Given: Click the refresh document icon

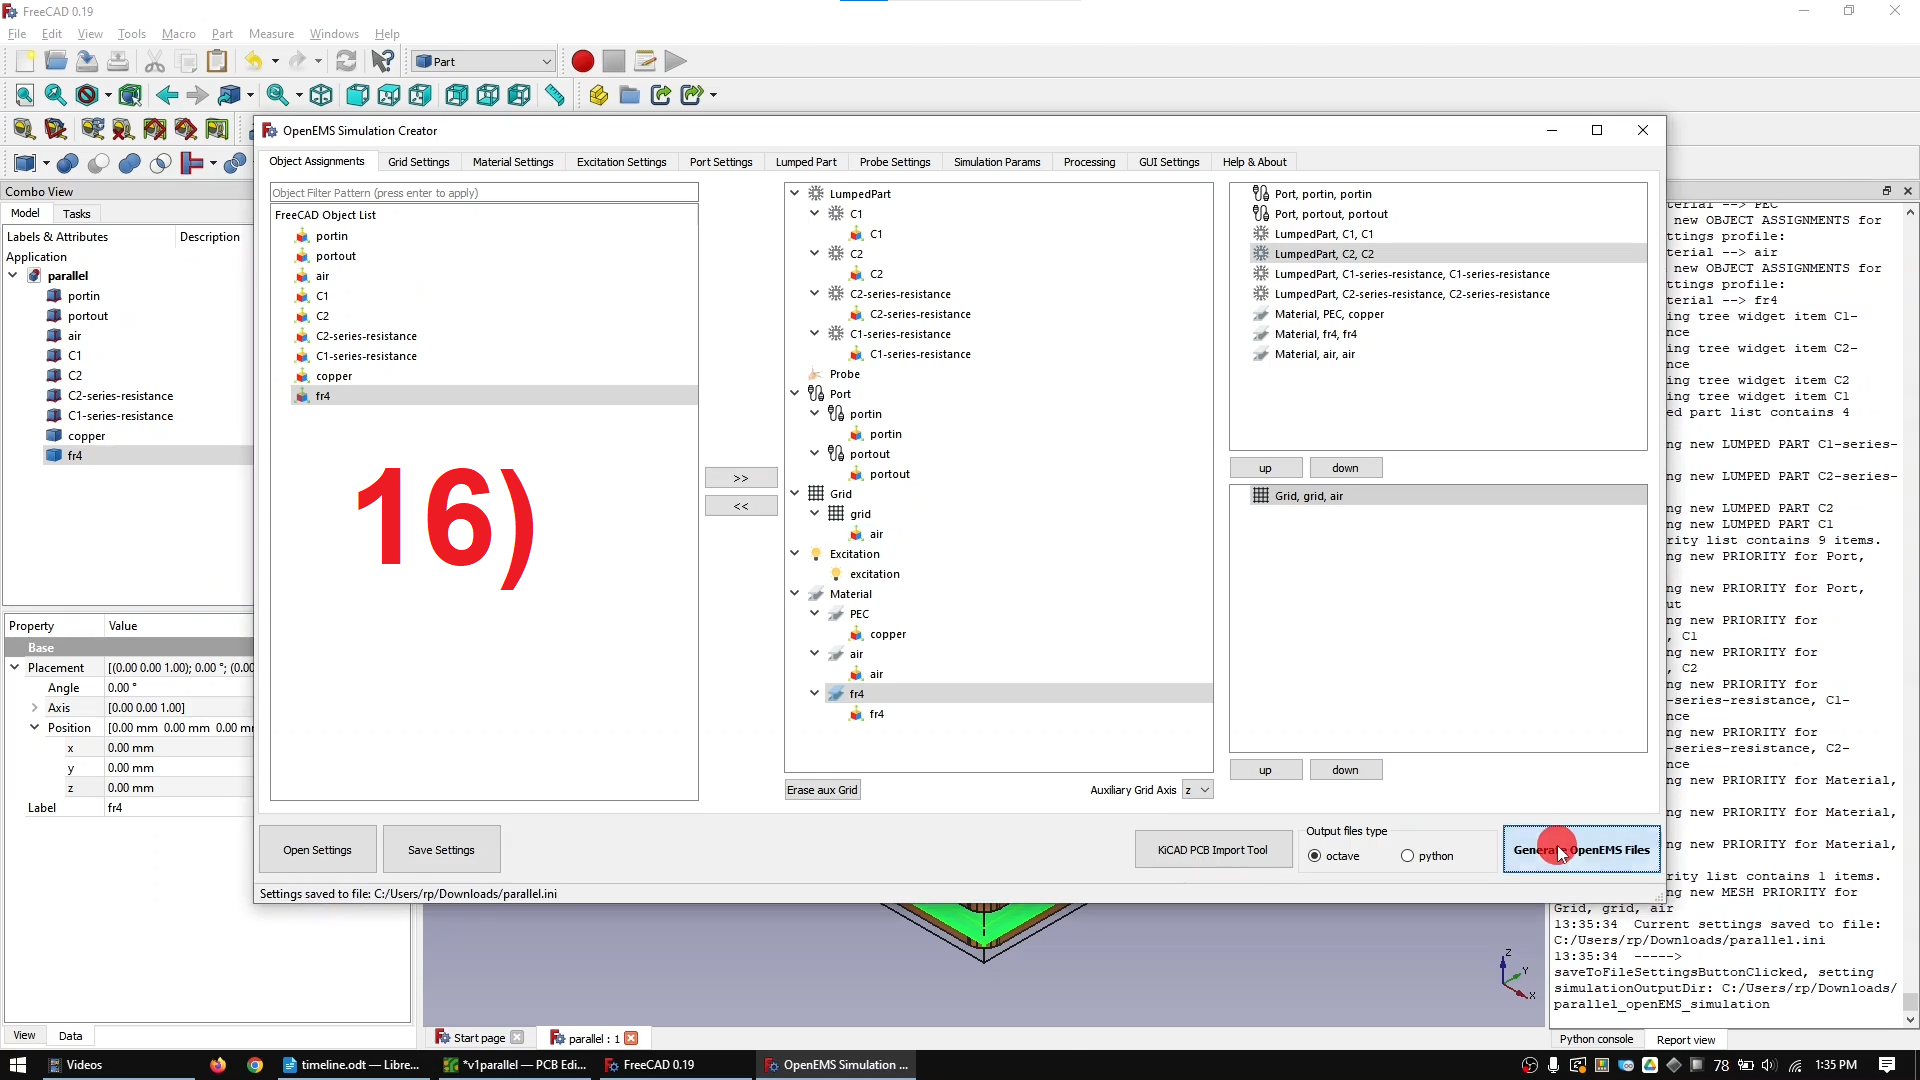Looking at the screenshot, I should 347,61.
